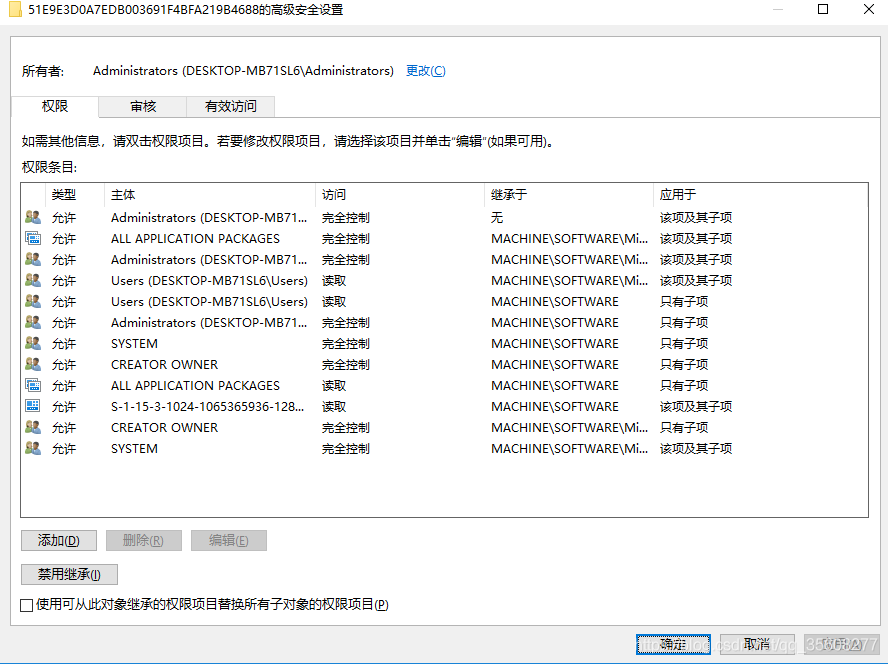The width and height of the screenshot is (888, 664).
Task: Click the package icon beside ALL APPLICATION PACKAGES full control entry
Action: [x=33, y=238]
